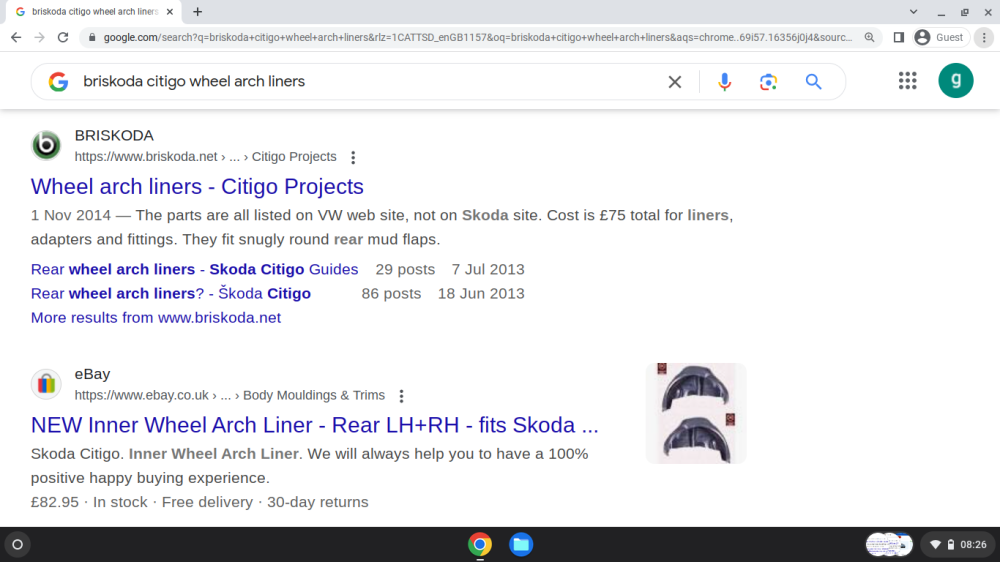Open the system status tray at 08:26

(x=958, y=545)
